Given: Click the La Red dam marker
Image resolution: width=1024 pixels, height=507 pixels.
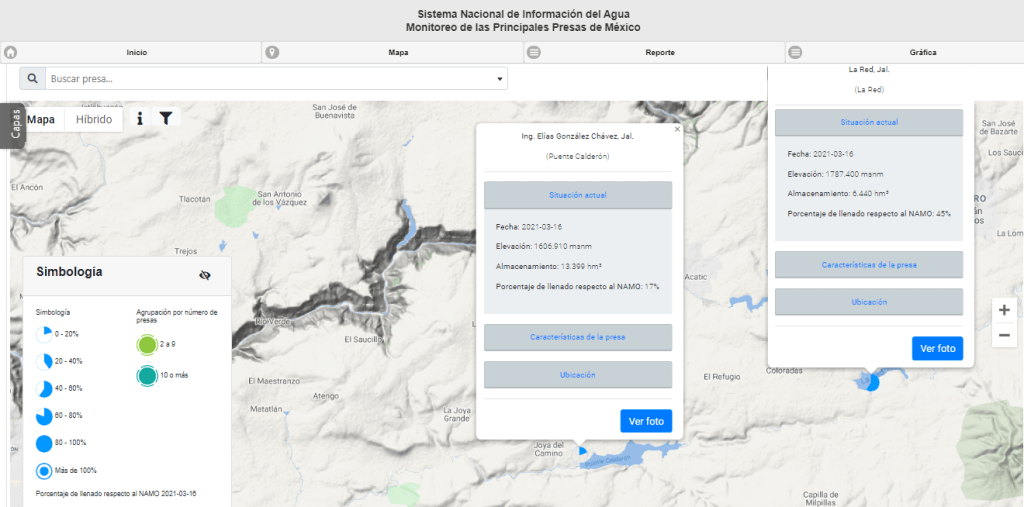Looking at the screenshot, I should click(x=870, y=381).
